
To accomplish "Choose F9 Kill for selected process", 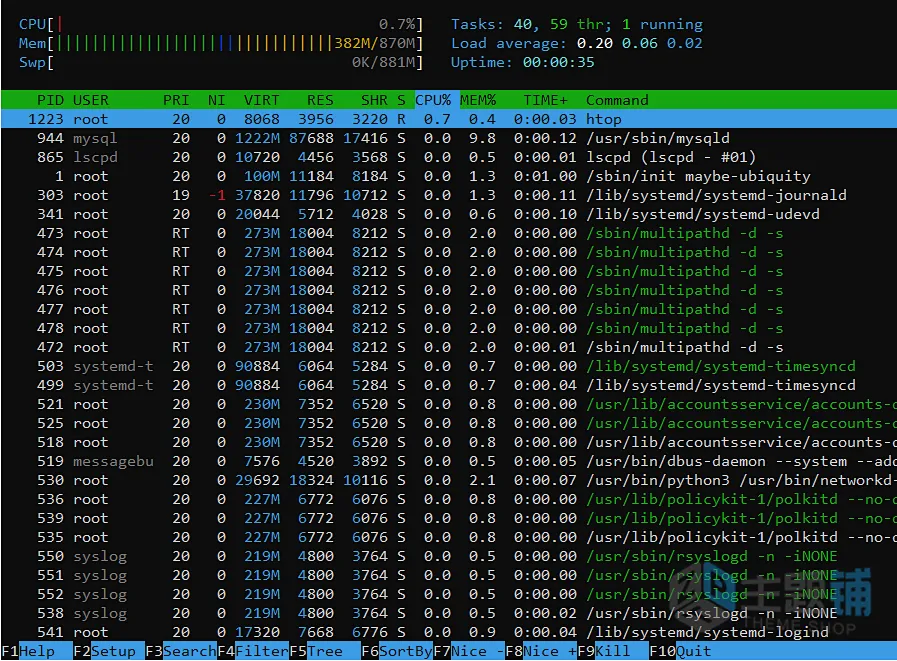I will pyautogui.click(x=612, y=651).
